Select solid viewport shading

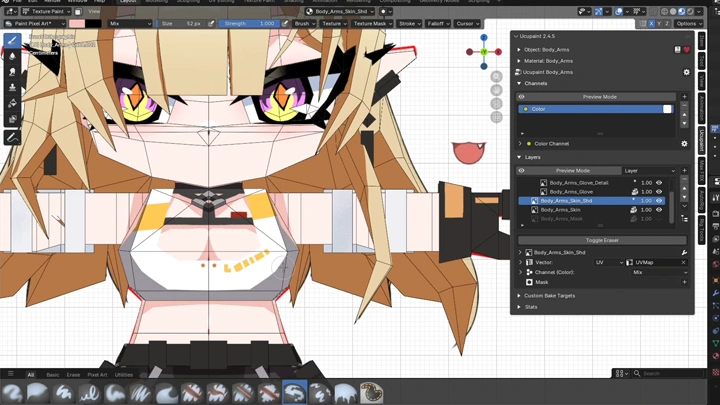(673, 11)
